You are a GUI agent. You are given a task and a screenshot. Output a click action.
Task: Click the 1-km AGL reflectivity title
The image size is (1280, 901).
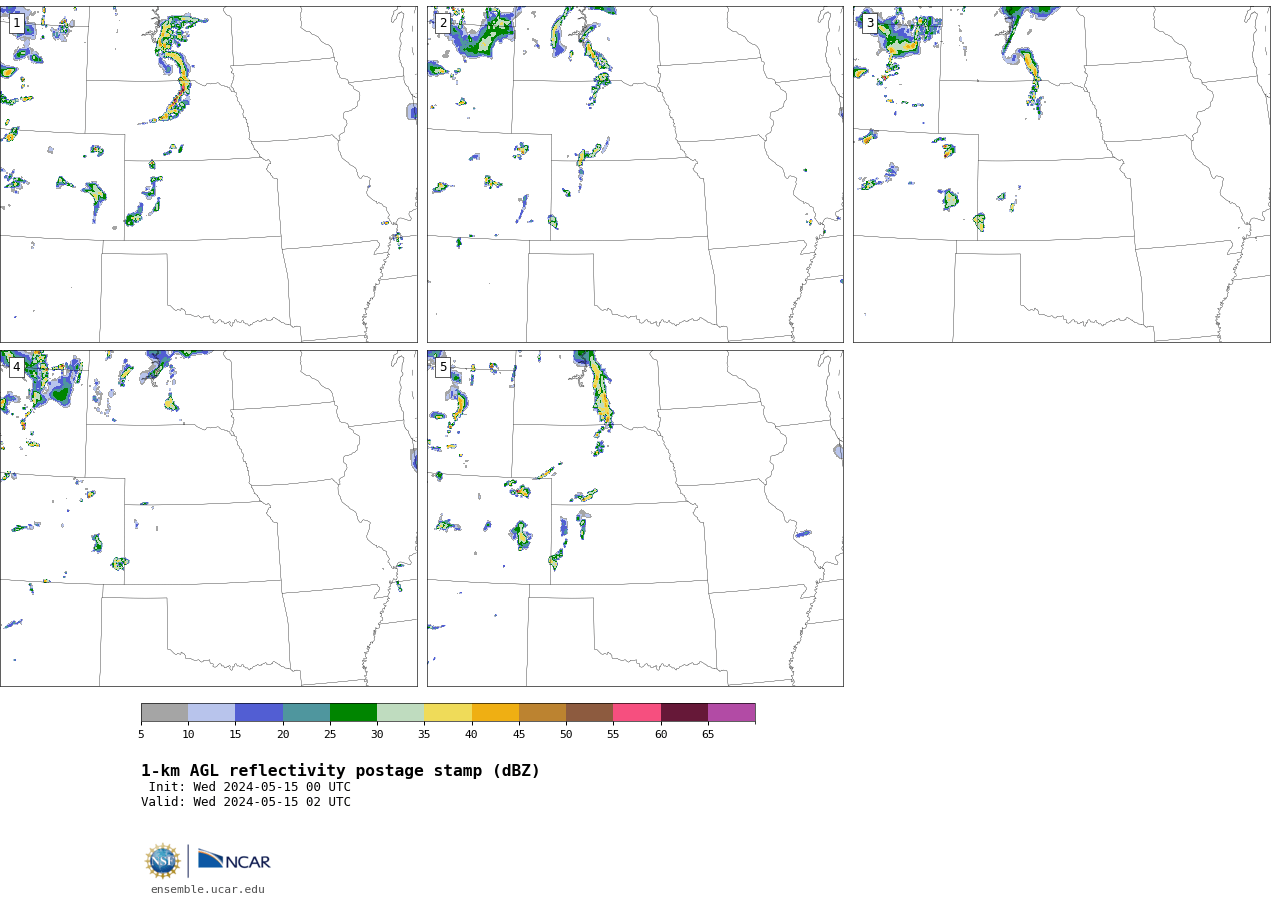pos(340,771)
